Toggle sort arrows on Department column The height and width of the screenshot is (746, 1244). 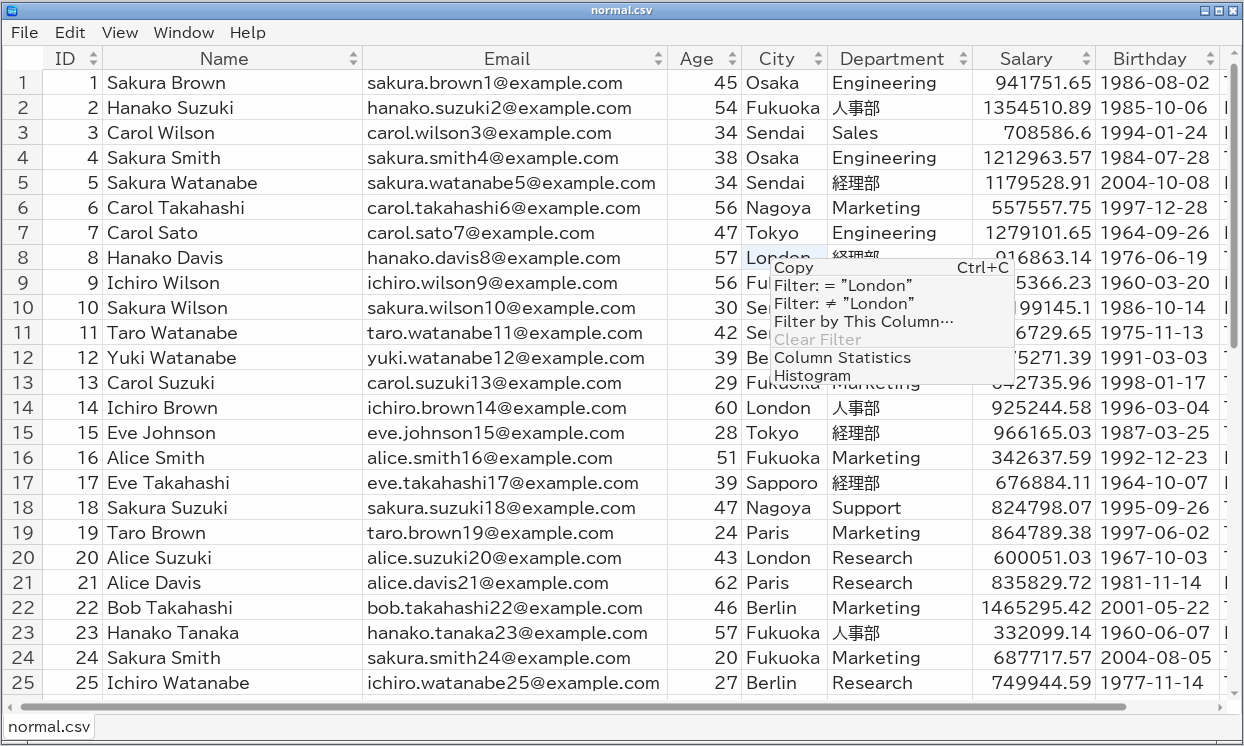pyautogui.click(x=963, y=59)
